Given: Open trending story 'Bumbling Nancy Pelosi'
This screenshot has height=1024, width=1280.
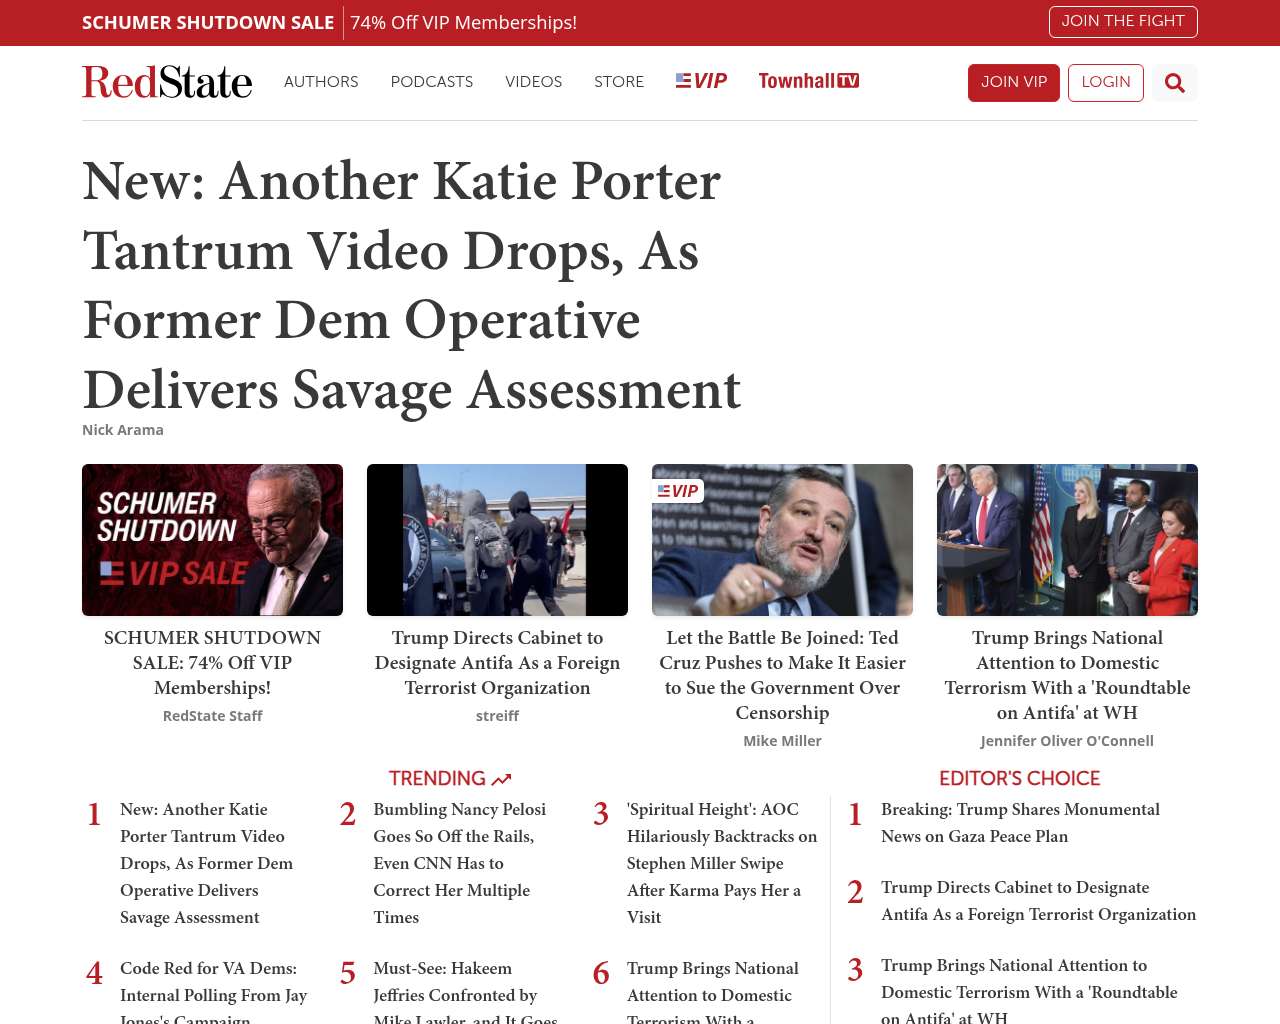Looking at the screenshot, I should click(x=460, y=863).
